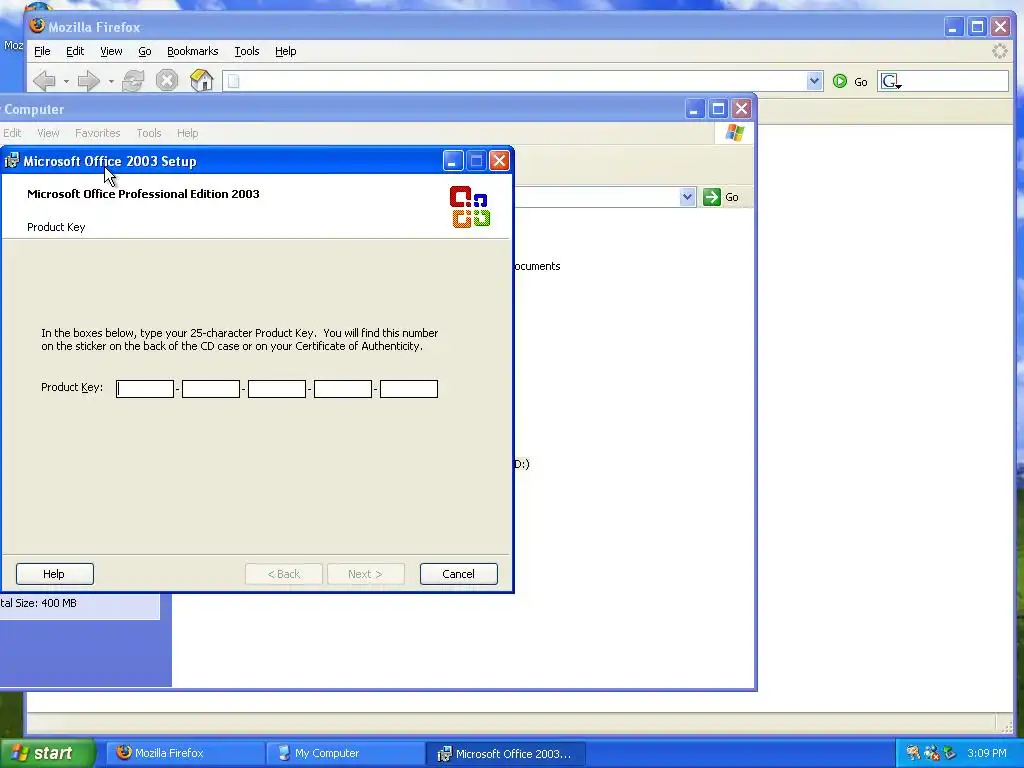Click the second Product Key box

click(211, 389)
